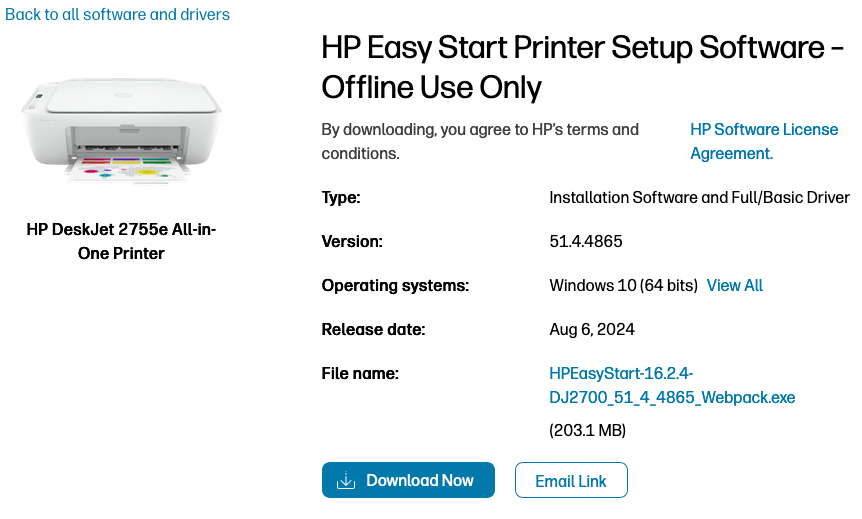This screenshot has width=862, height=519.
Task: Go back to all software and drivers
Action: coord(117,15)
